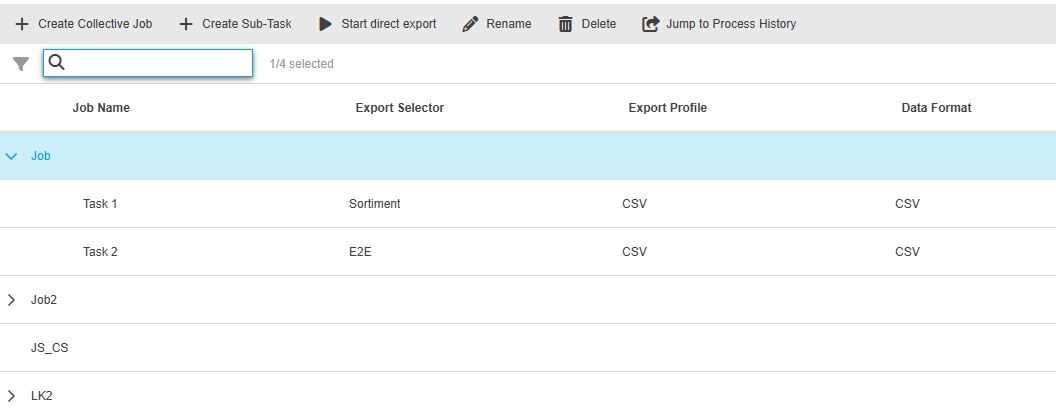
Task: Click the Export Selector column header
Action: coord(399,108)
